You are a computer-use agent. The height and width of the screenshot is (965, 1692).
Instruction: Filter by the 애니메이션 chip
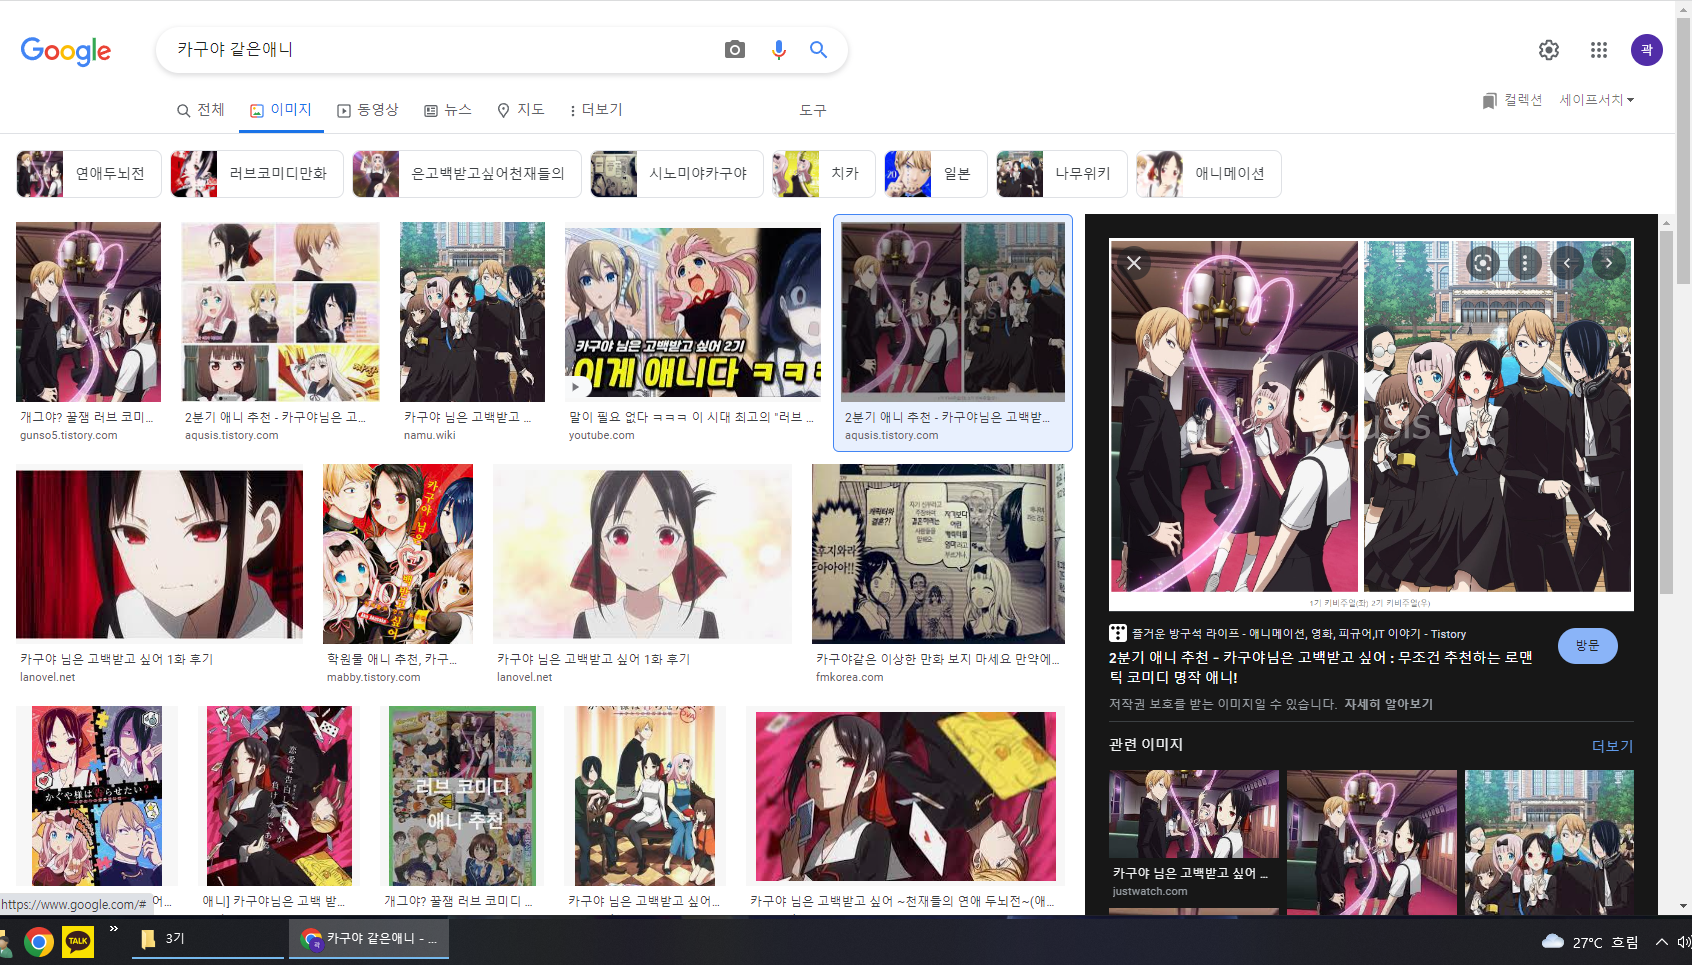pos(1209,174)
